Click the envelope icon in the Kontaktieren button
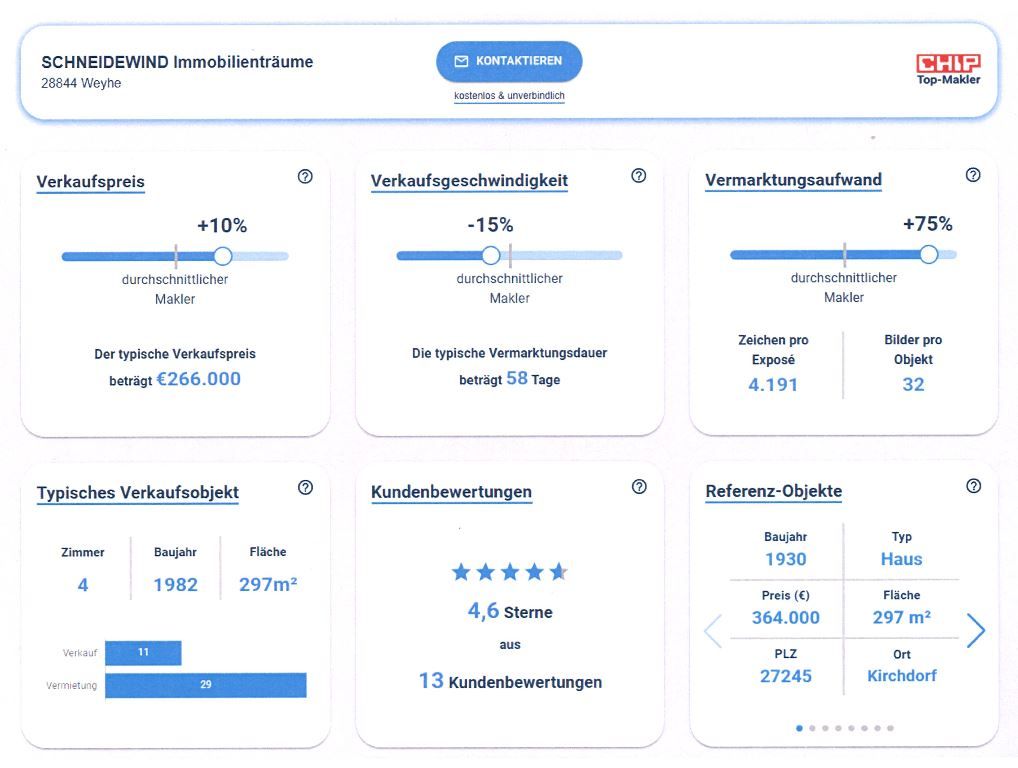The image size is (1018, 768). point(460,61)
